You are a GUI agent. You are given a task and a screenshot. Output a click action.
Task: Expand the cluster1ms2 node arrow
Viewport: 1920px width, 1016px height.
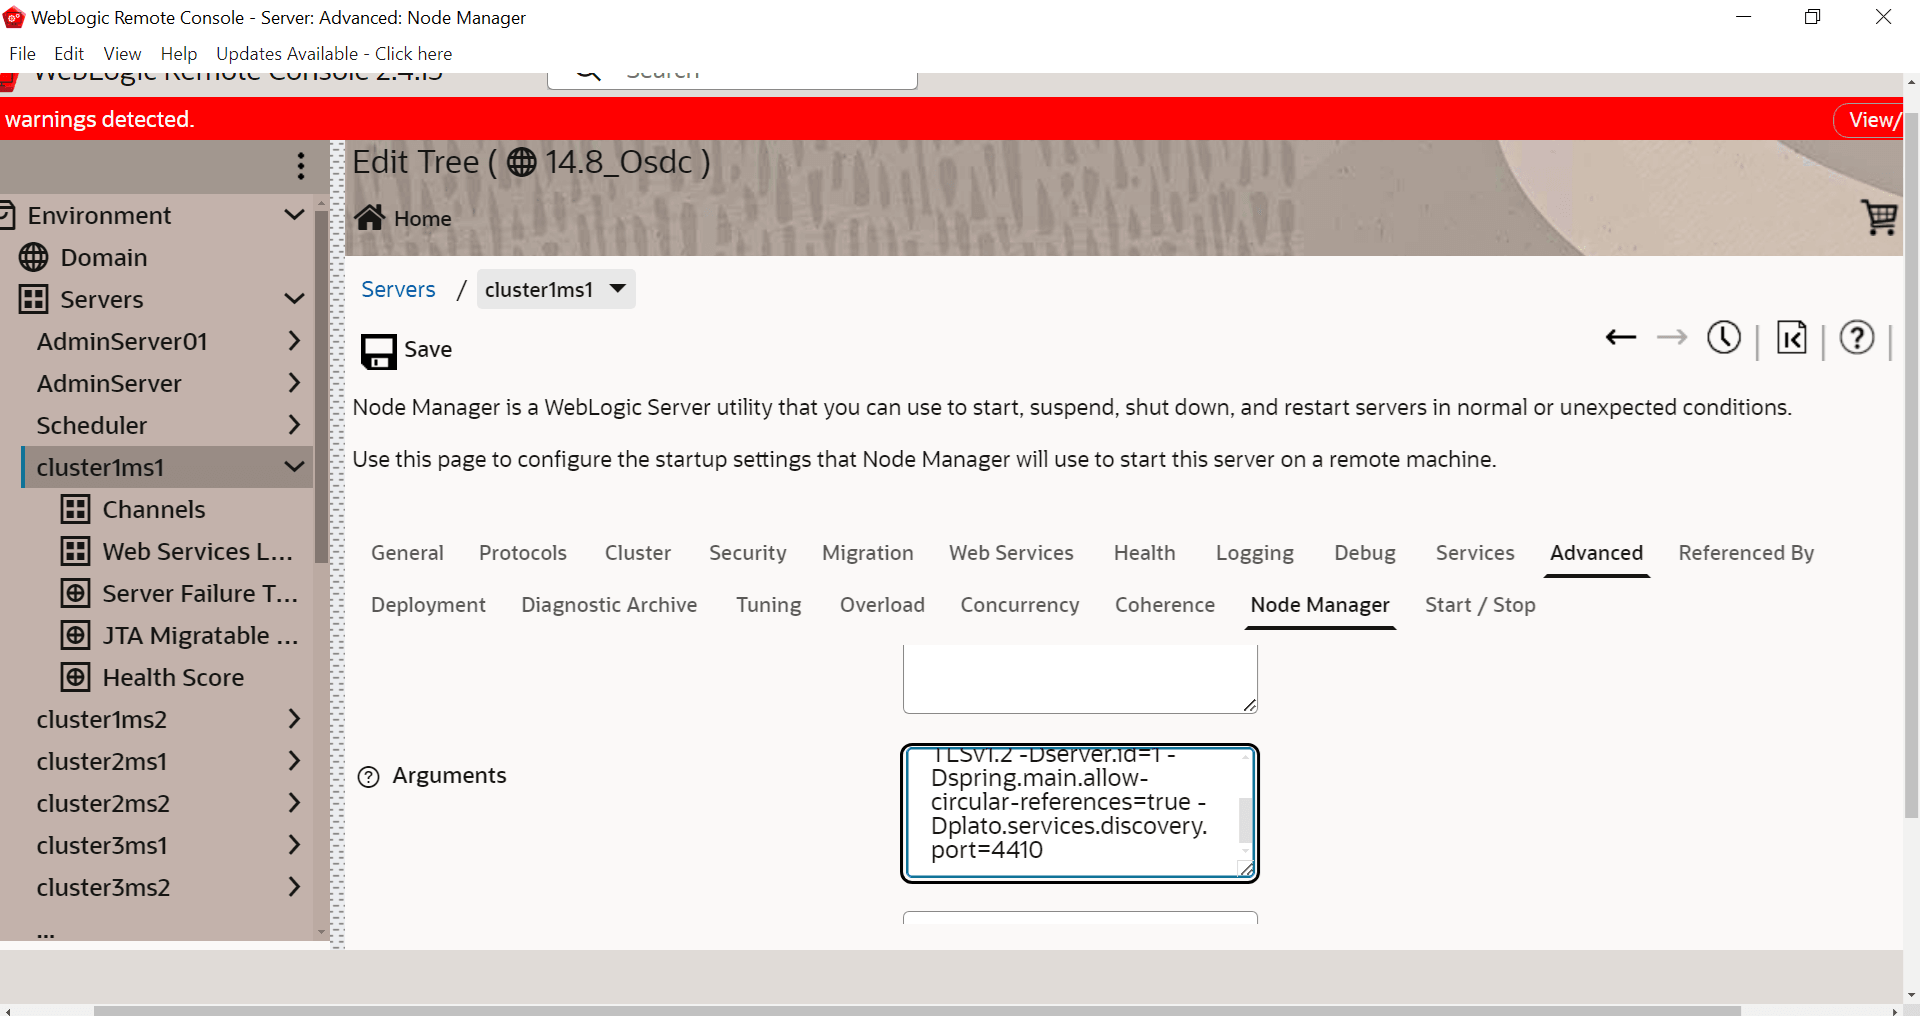coord(294,719)
